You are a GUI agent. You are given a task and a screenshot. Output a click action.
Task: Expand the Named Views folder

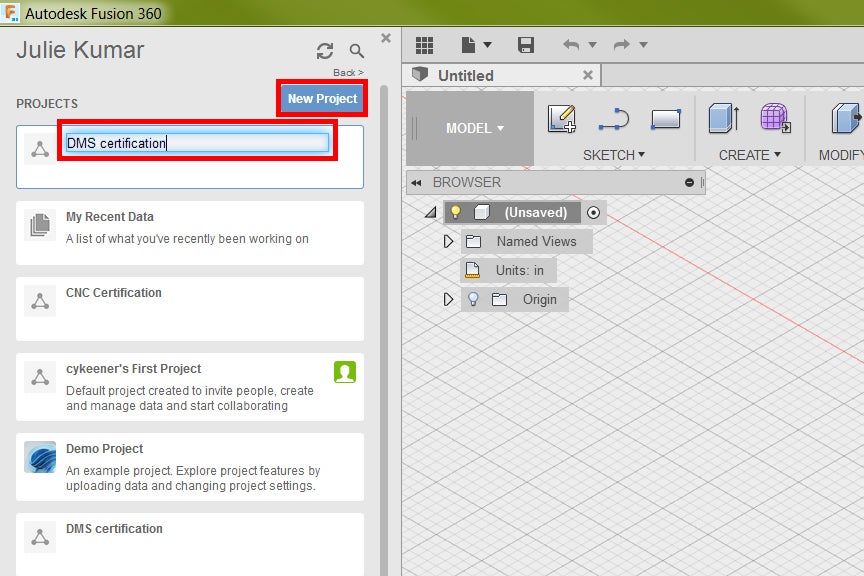(x=448, y=241)
